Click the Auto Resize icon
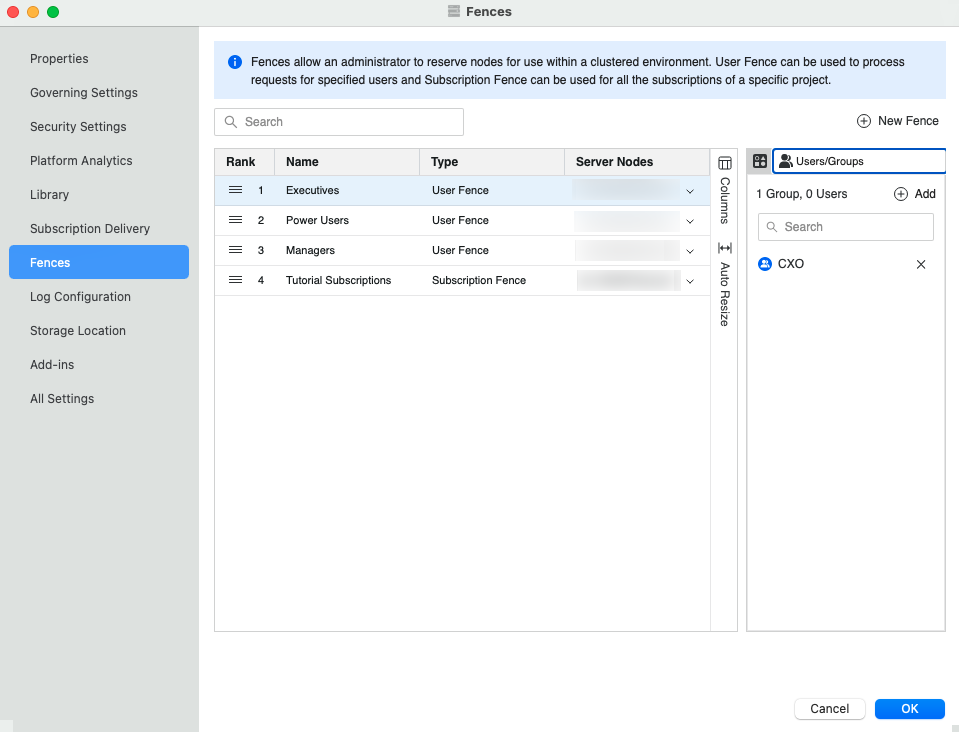The width and height of the screenshot is (959, 732). (x=725, y=248)
